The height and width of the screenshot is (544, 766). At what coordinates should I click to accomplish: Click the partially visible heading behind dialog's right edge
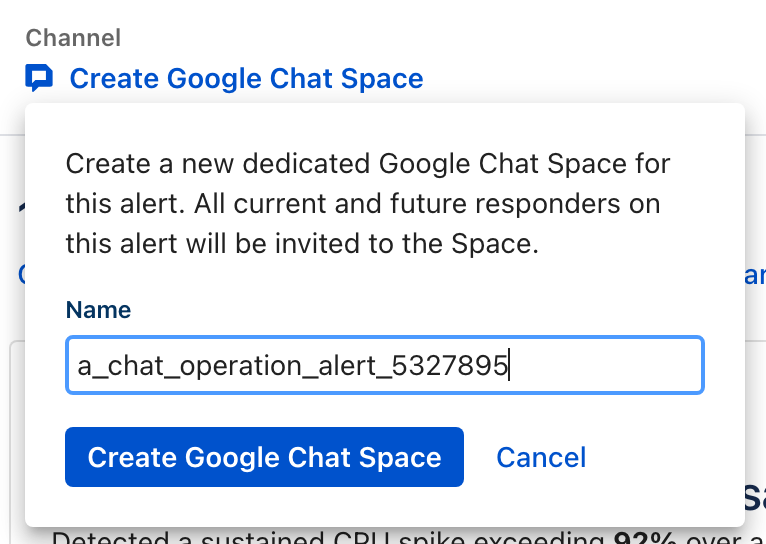755,495
